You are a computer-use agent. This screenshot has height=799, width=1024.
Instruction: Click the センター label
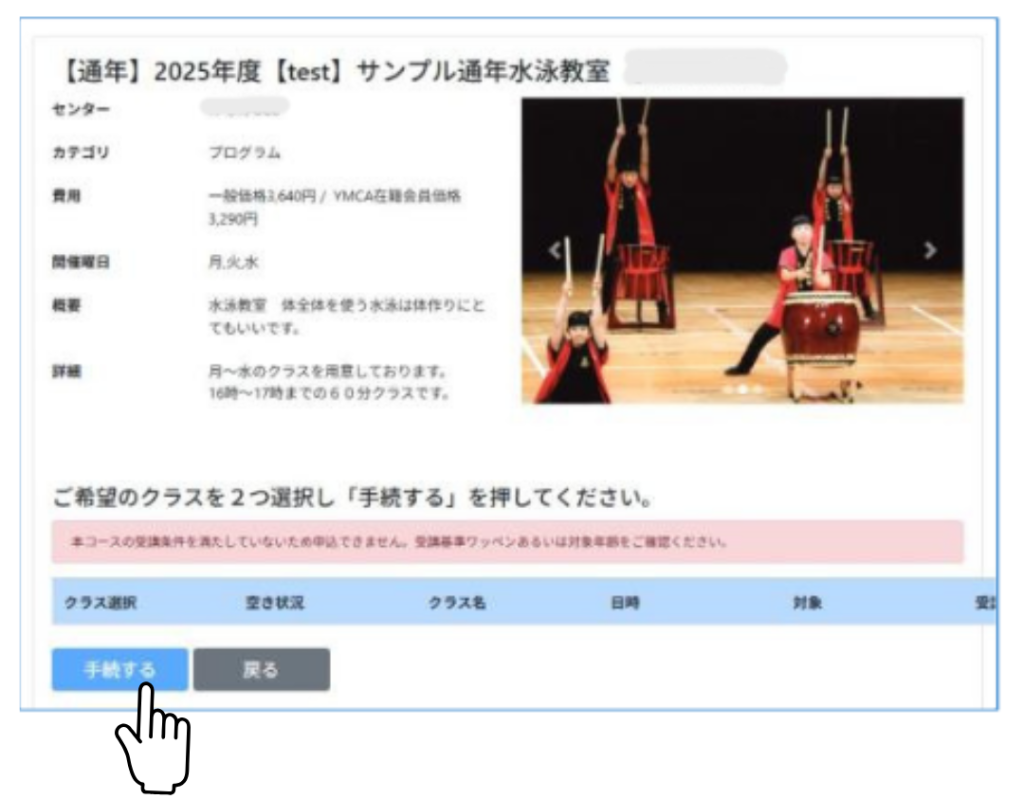(81, 108)
